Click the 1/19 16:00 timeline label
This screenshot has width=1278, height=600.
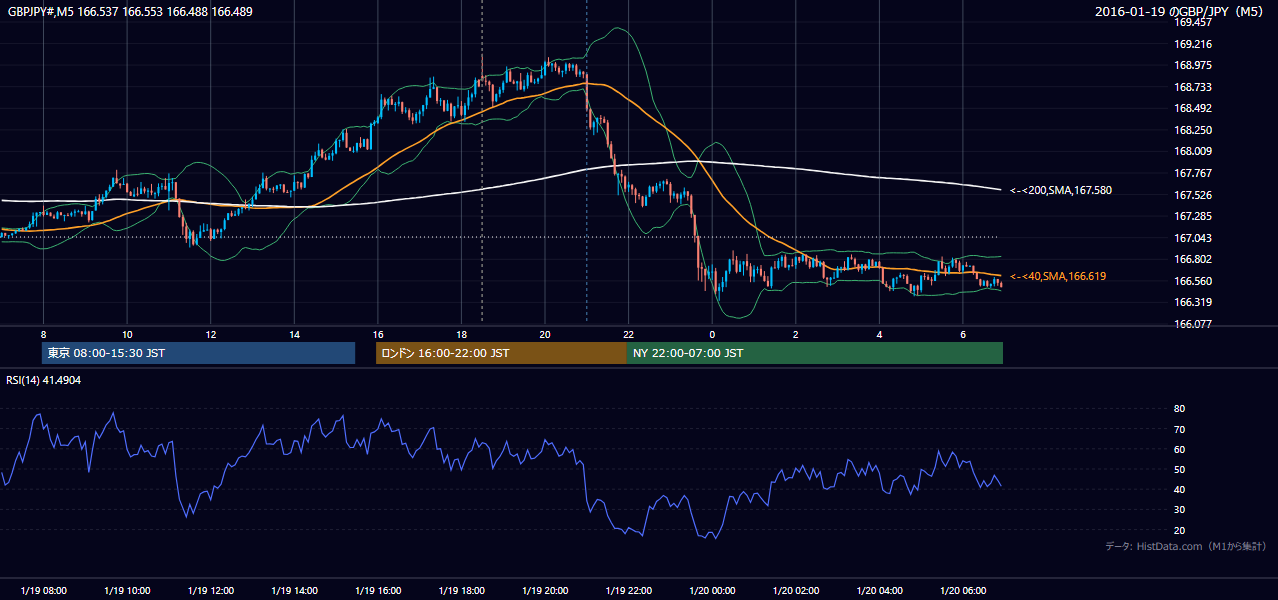(378, 591)
